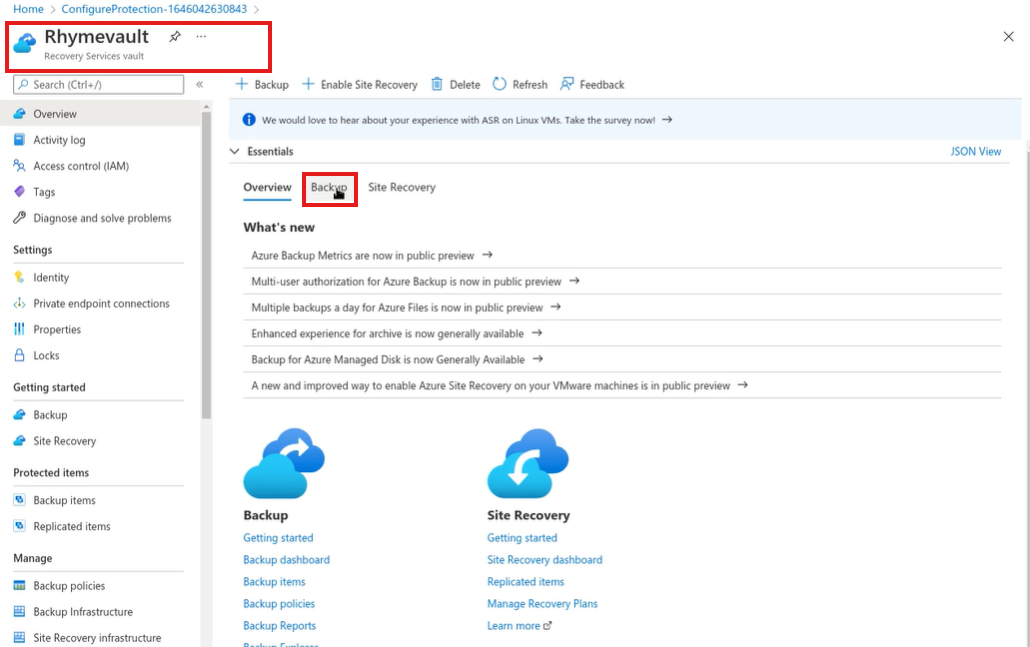Select the Overview tab in content area
Viewport: 1030px width, 647px height.
point(267,187)
